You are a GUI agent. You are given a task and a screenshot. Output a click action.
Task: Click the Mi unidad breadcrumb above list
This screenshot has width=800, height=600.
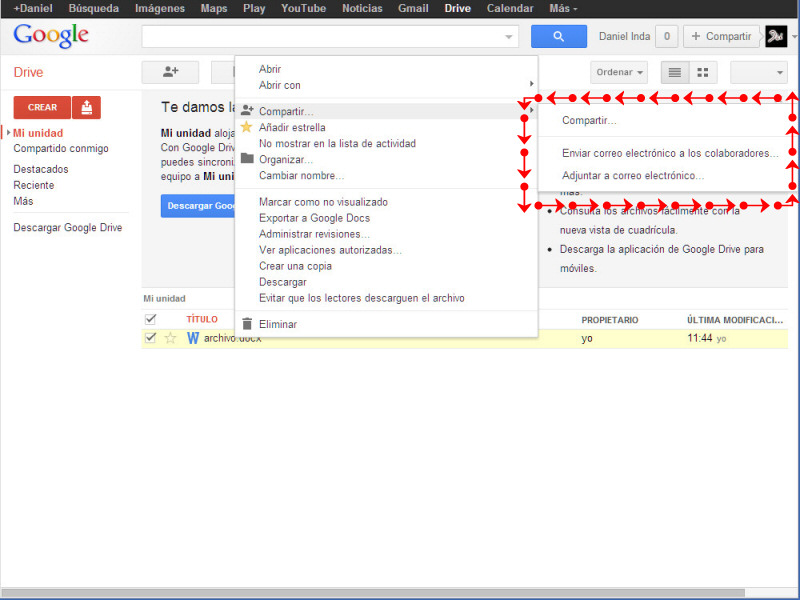(x=164, y=298)
